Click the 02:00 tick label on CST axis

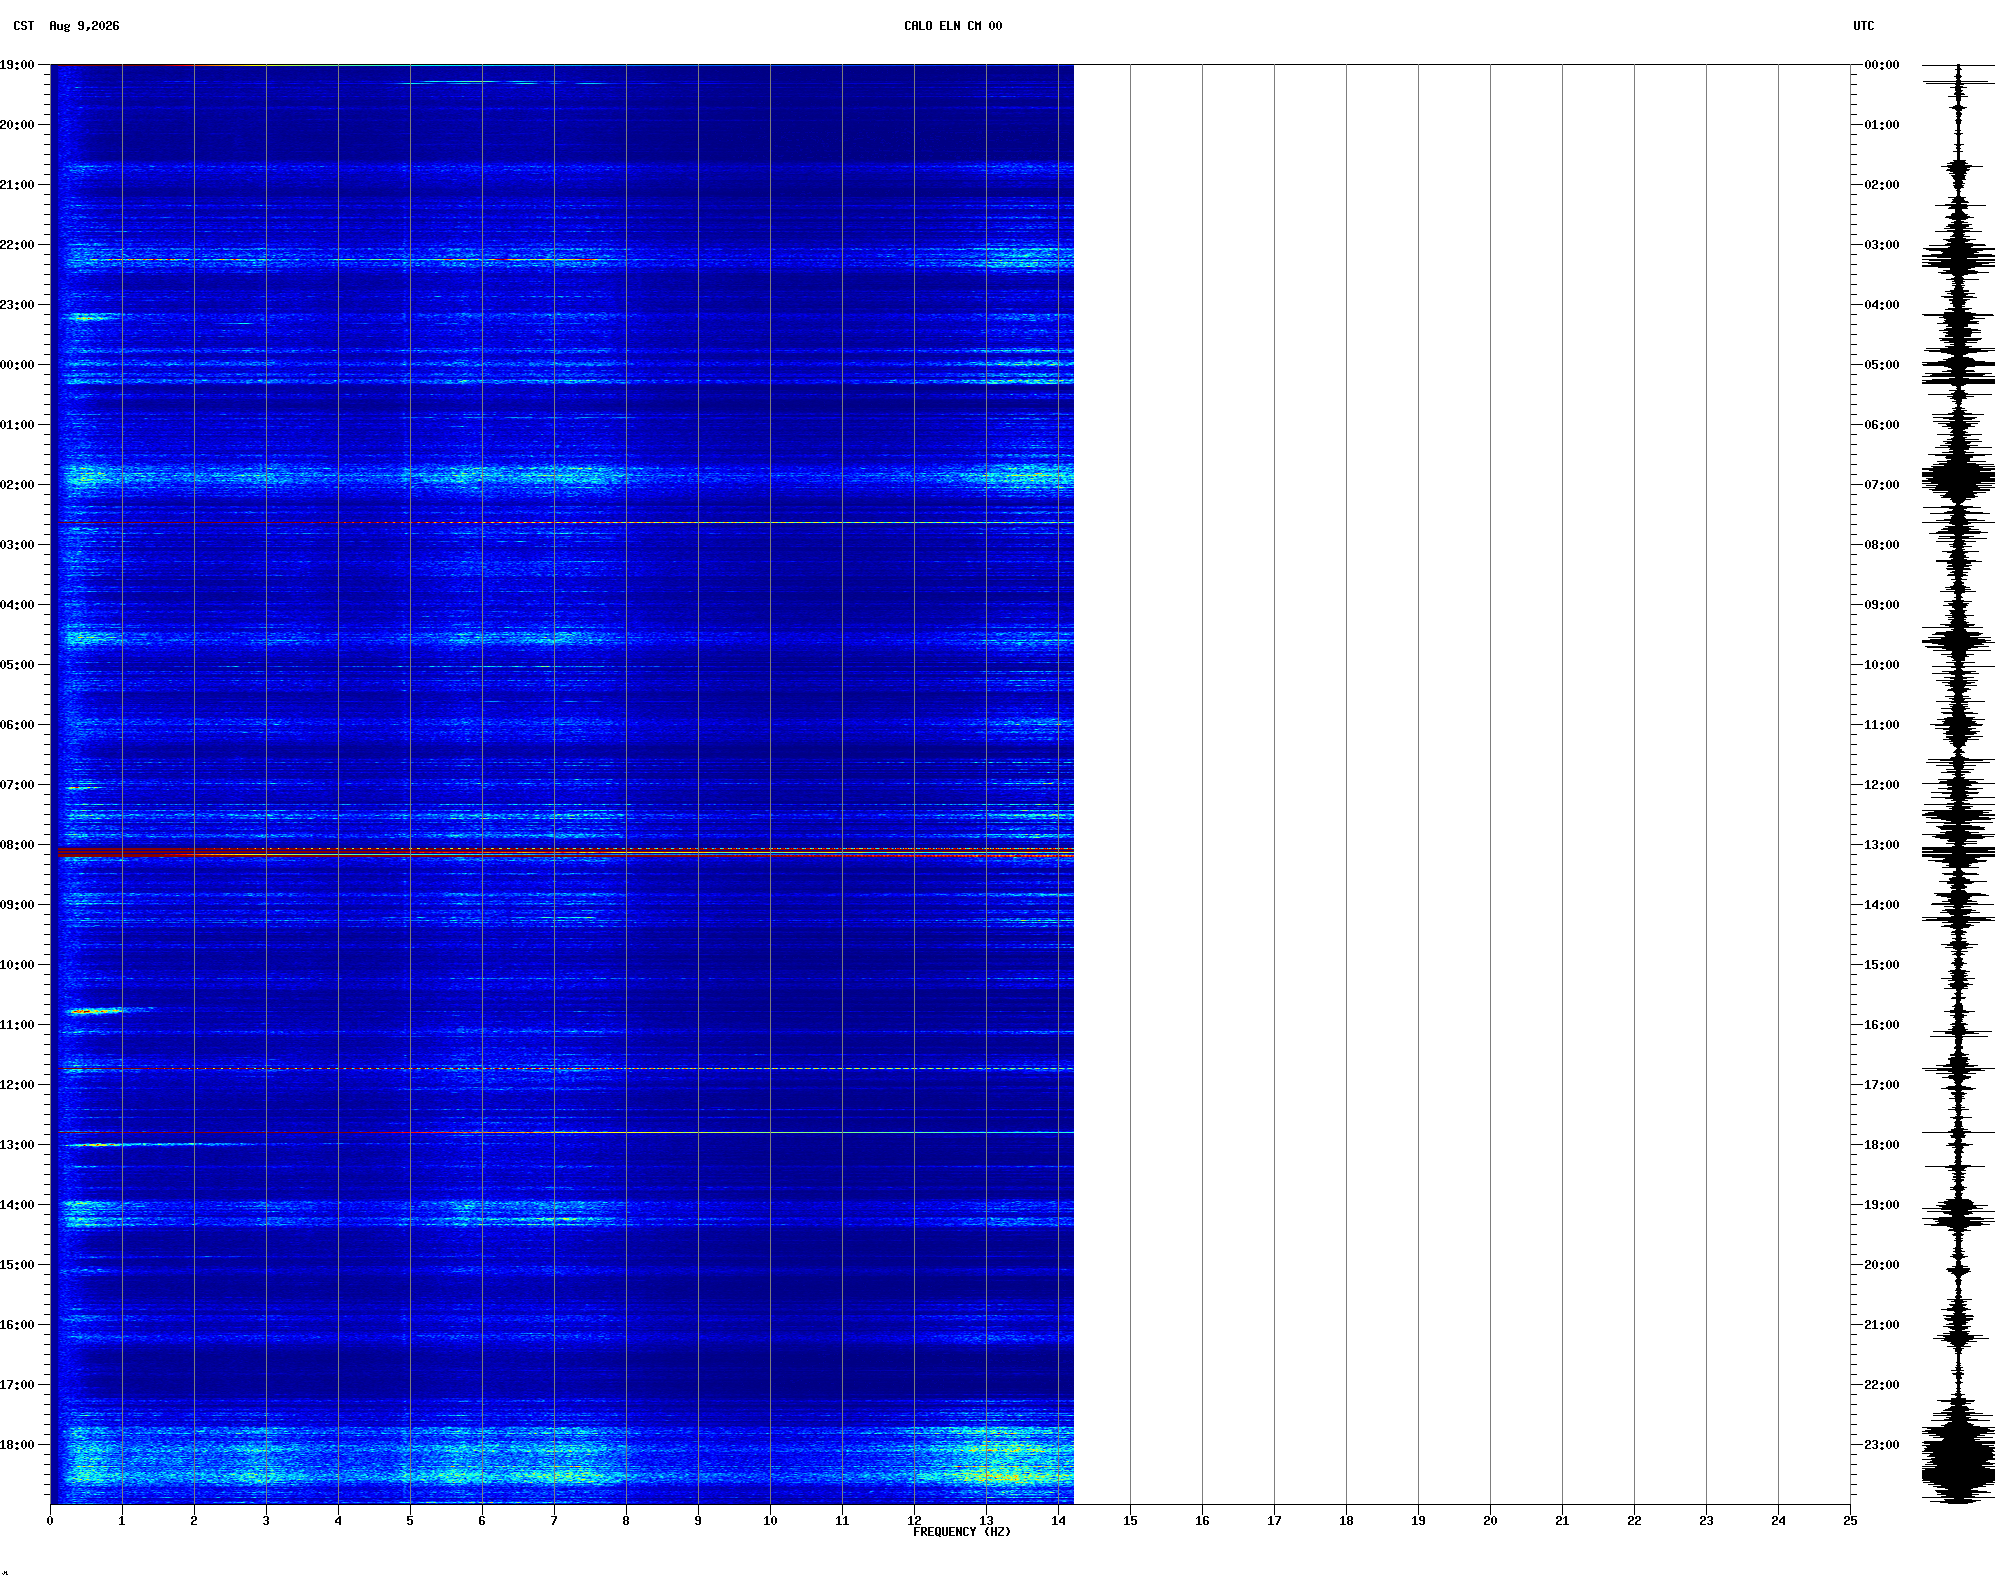pos(17,485)
